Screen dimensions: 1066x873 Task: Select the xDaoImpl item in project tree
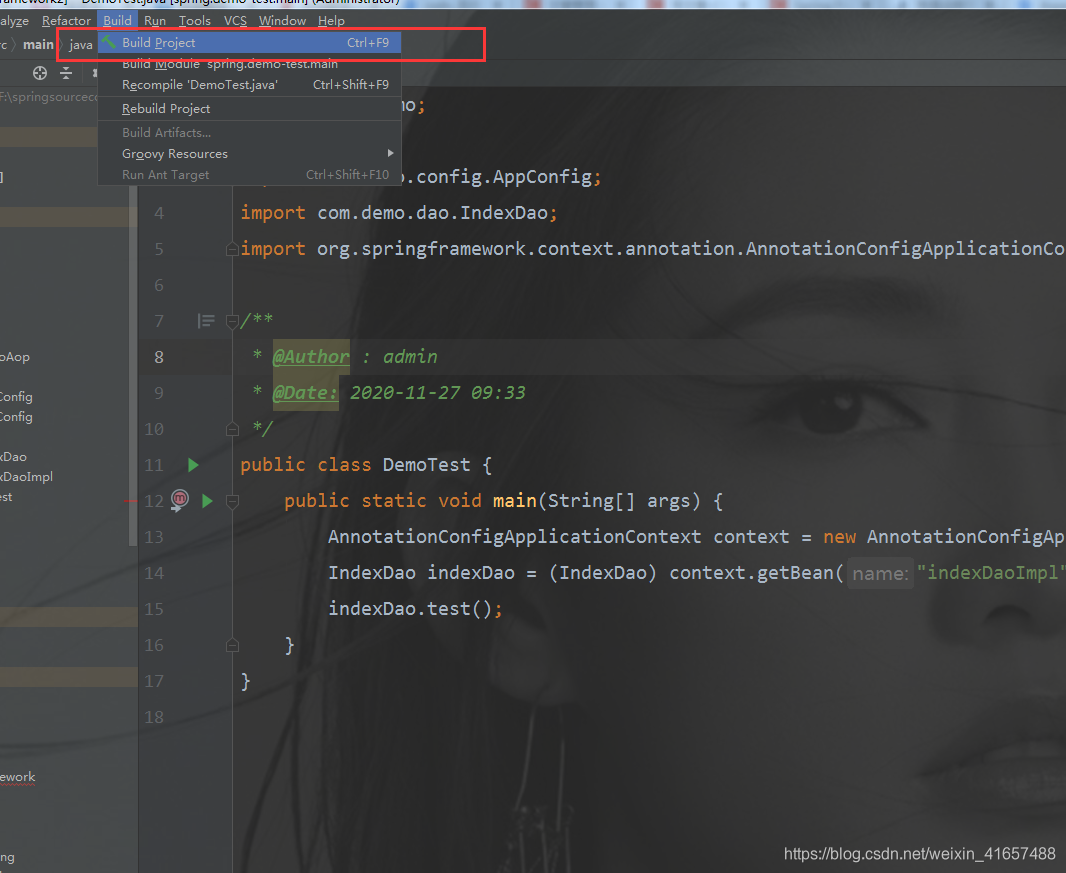pyautogui.click(x=26, y=477)
